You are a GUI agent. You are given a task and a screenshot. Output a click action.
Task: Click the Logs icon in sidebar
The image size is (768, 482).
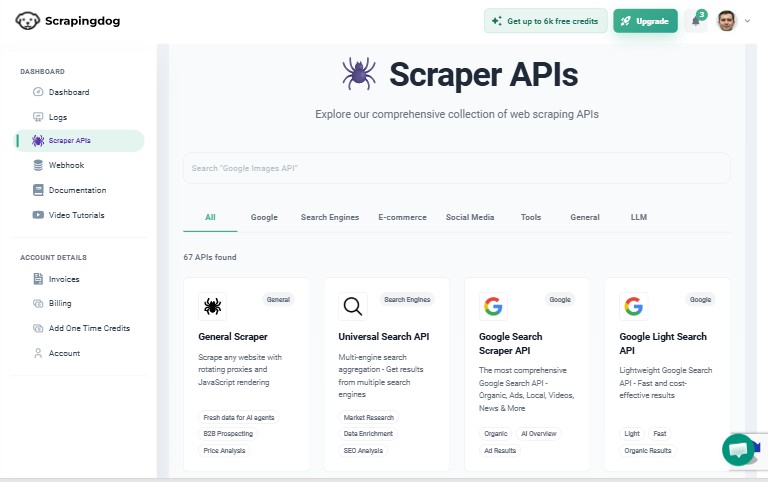38,117
